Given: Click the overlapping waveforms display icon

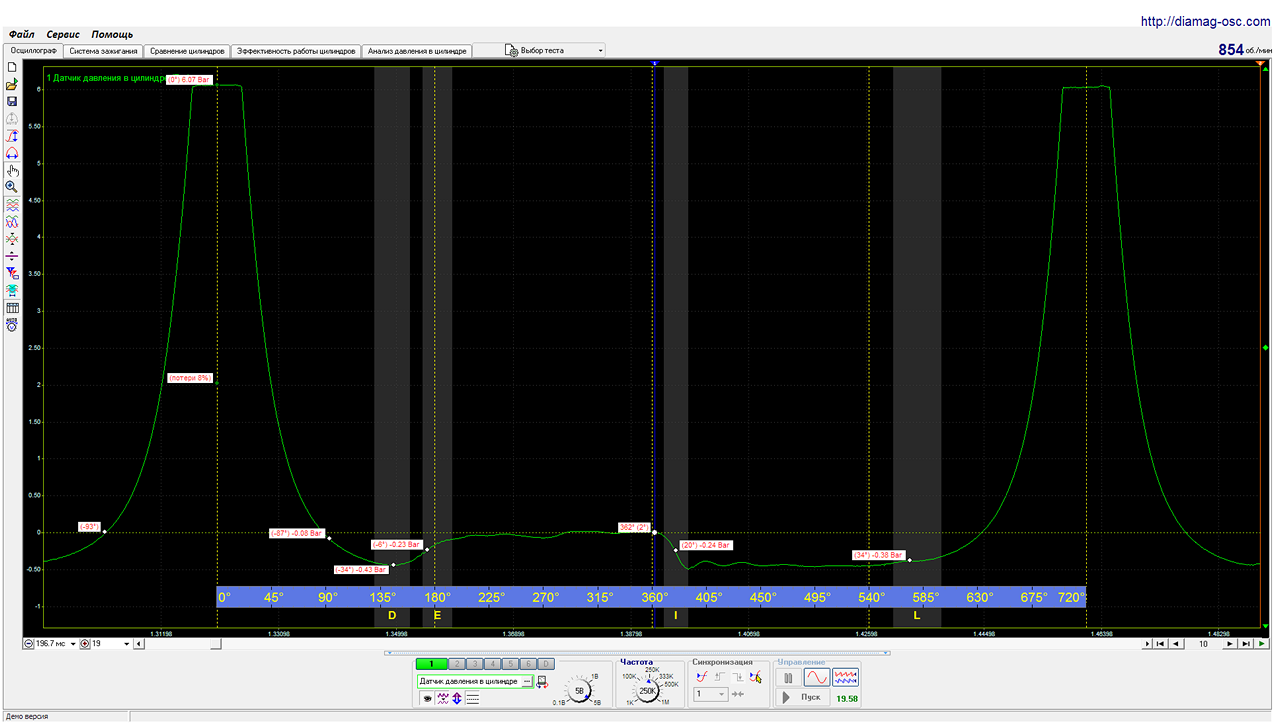Looking at the screenshot, I should click(12, 221).
